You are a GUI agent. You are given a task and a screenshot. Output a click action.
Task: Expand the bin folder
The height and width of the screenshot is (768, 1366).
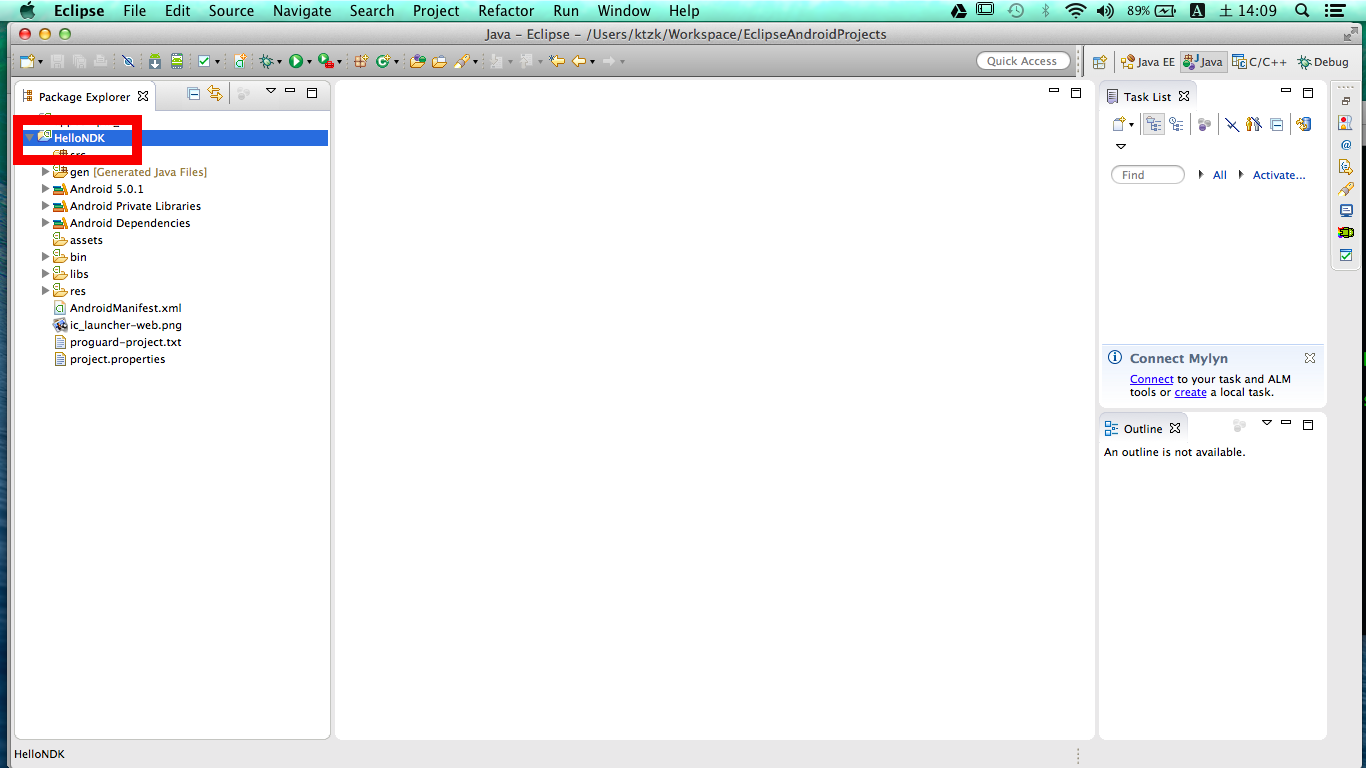point(45,257)
